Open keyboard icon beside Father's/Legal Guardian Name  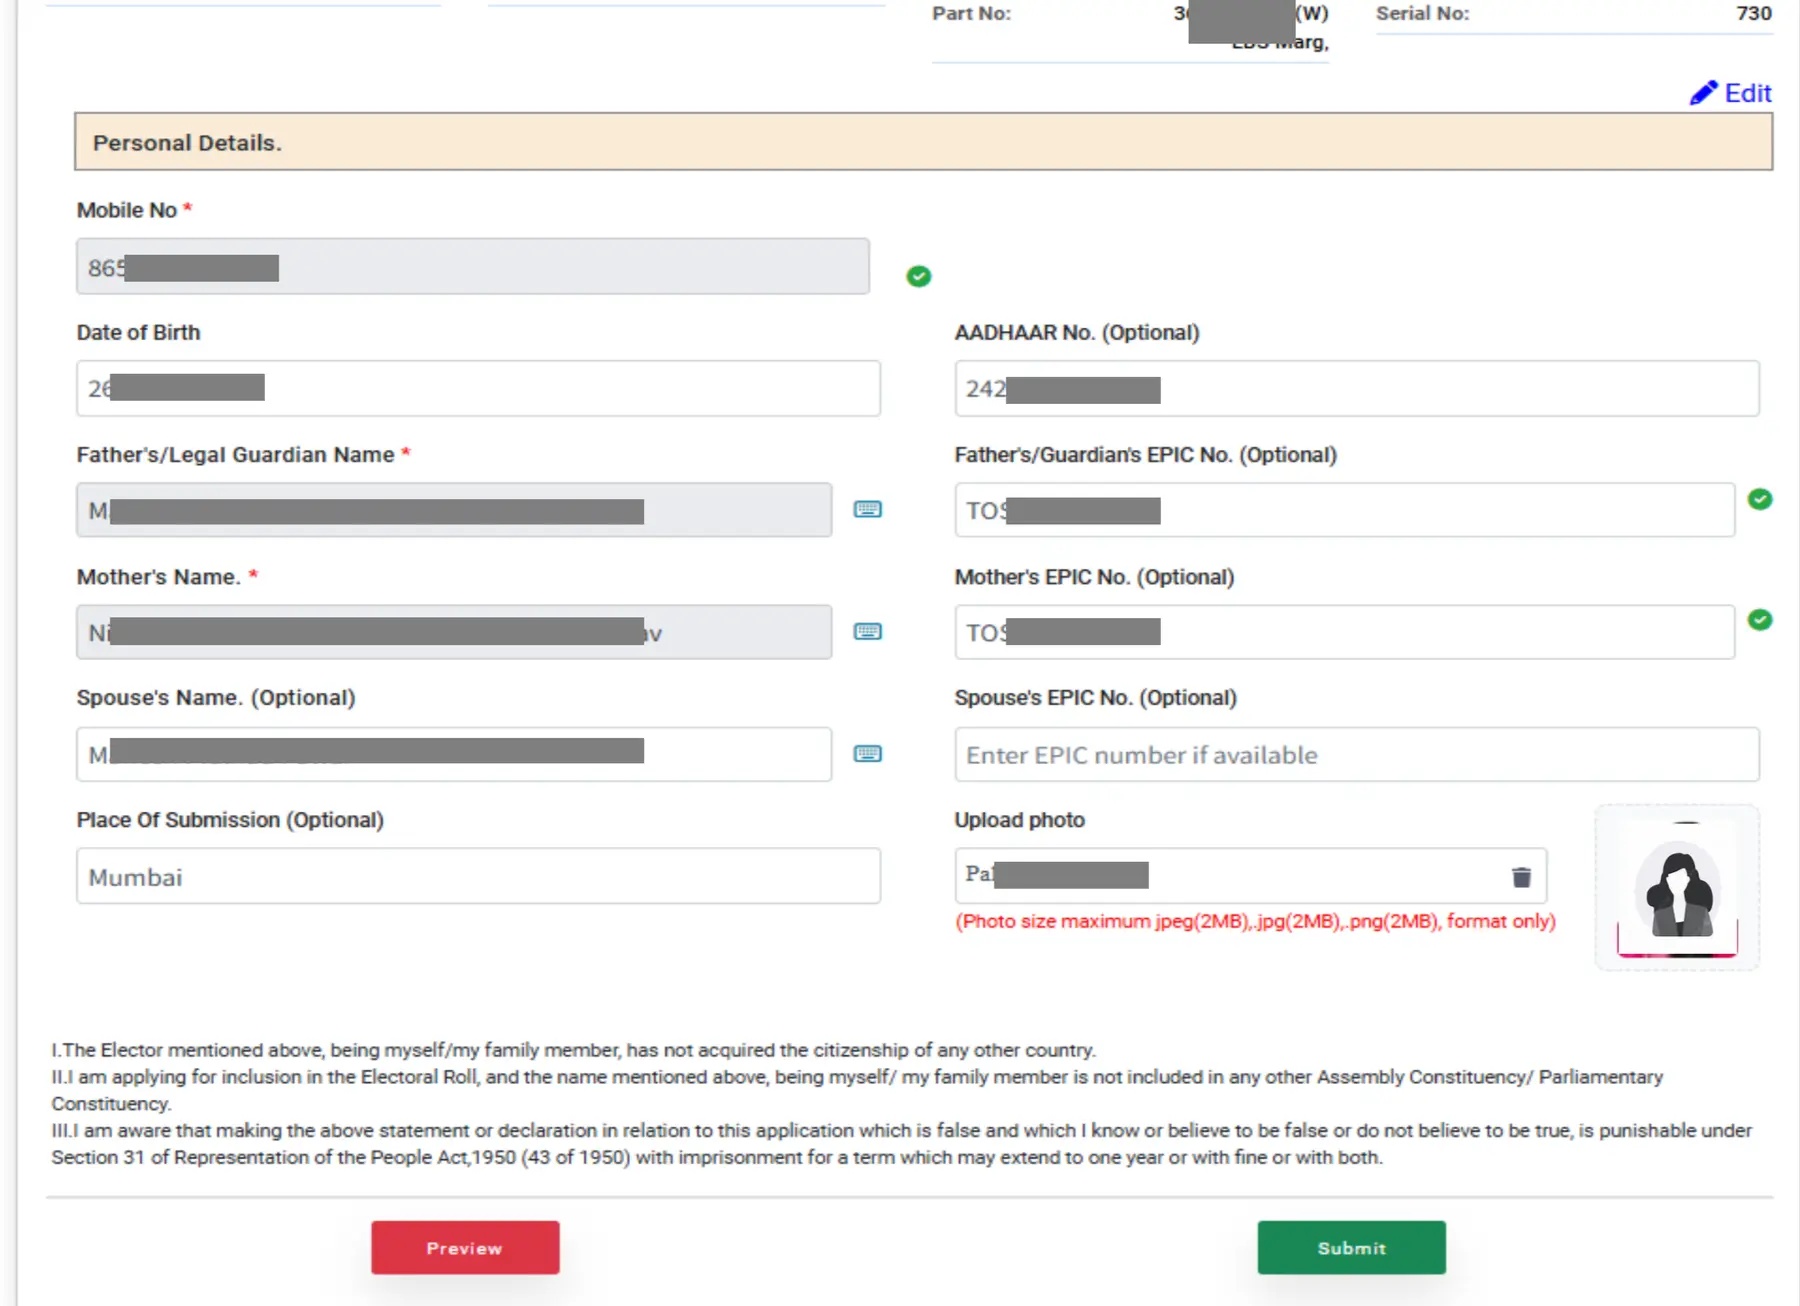[x=867, y=510]
